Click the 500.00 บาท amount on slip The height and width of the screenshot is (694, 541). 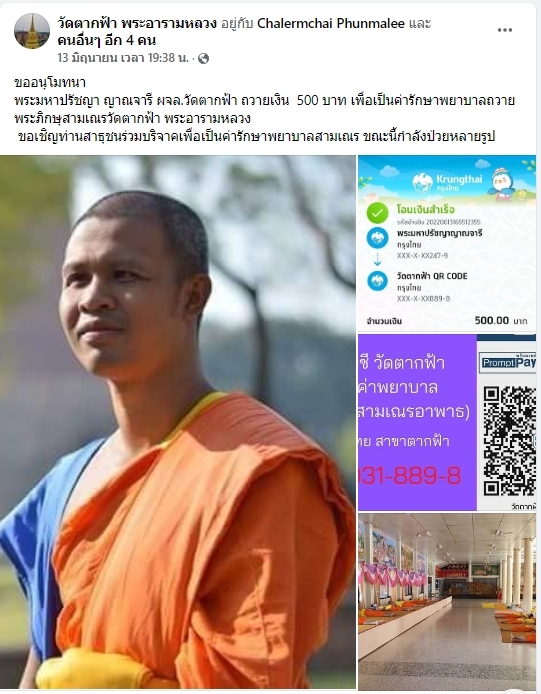tap(501, 320)
